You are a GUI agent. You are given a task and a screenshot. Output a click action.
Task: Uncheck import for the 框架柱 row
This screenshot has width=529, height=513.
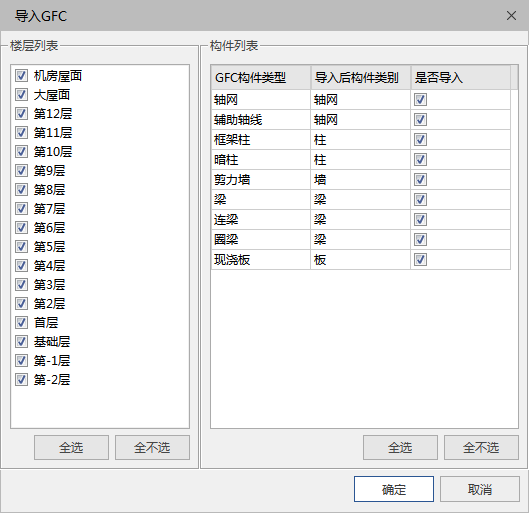click(x=420, y=140)
